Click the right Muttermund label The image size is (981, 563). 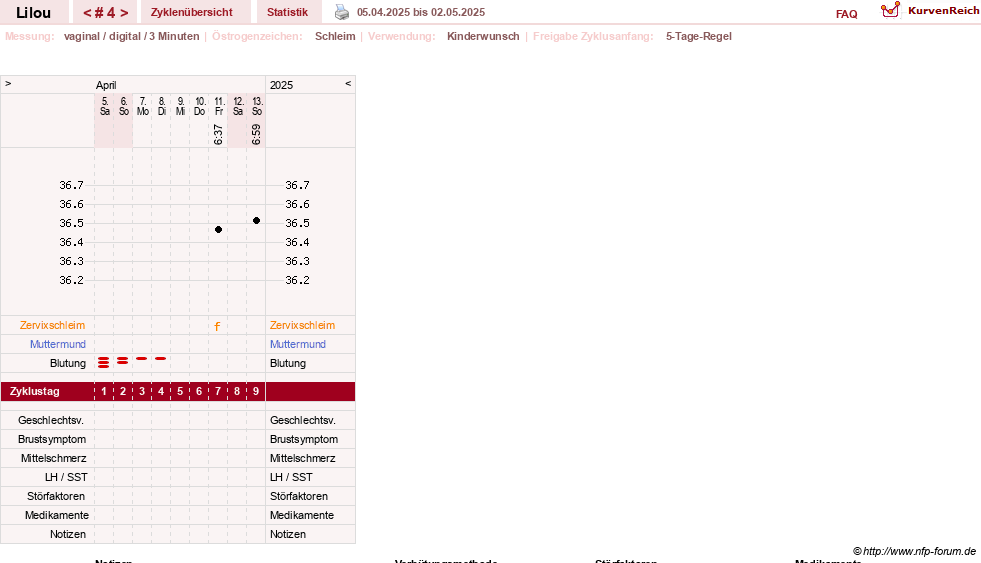(x=298, y=344)
